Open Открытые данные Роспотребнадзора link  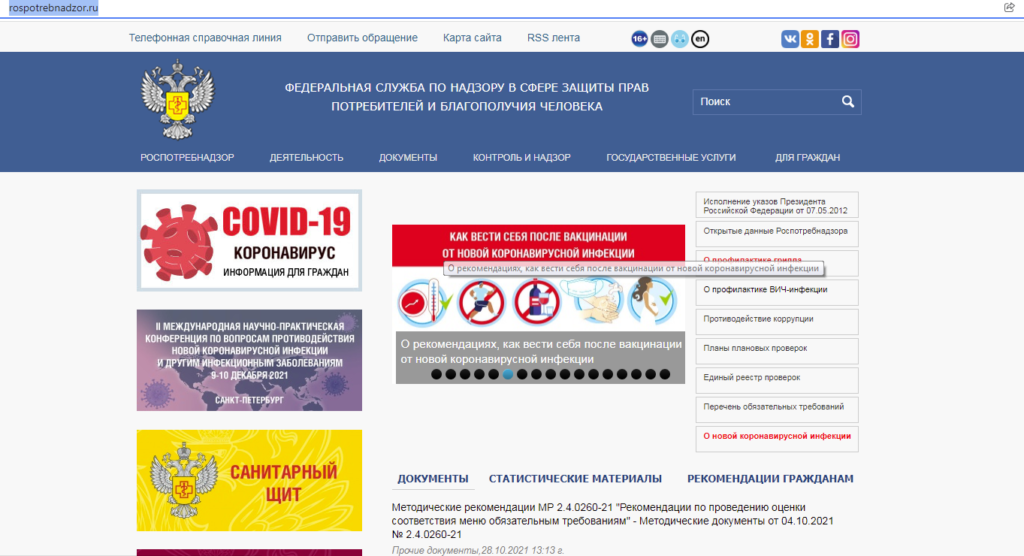pyautogui.click(x=776, y=234)
